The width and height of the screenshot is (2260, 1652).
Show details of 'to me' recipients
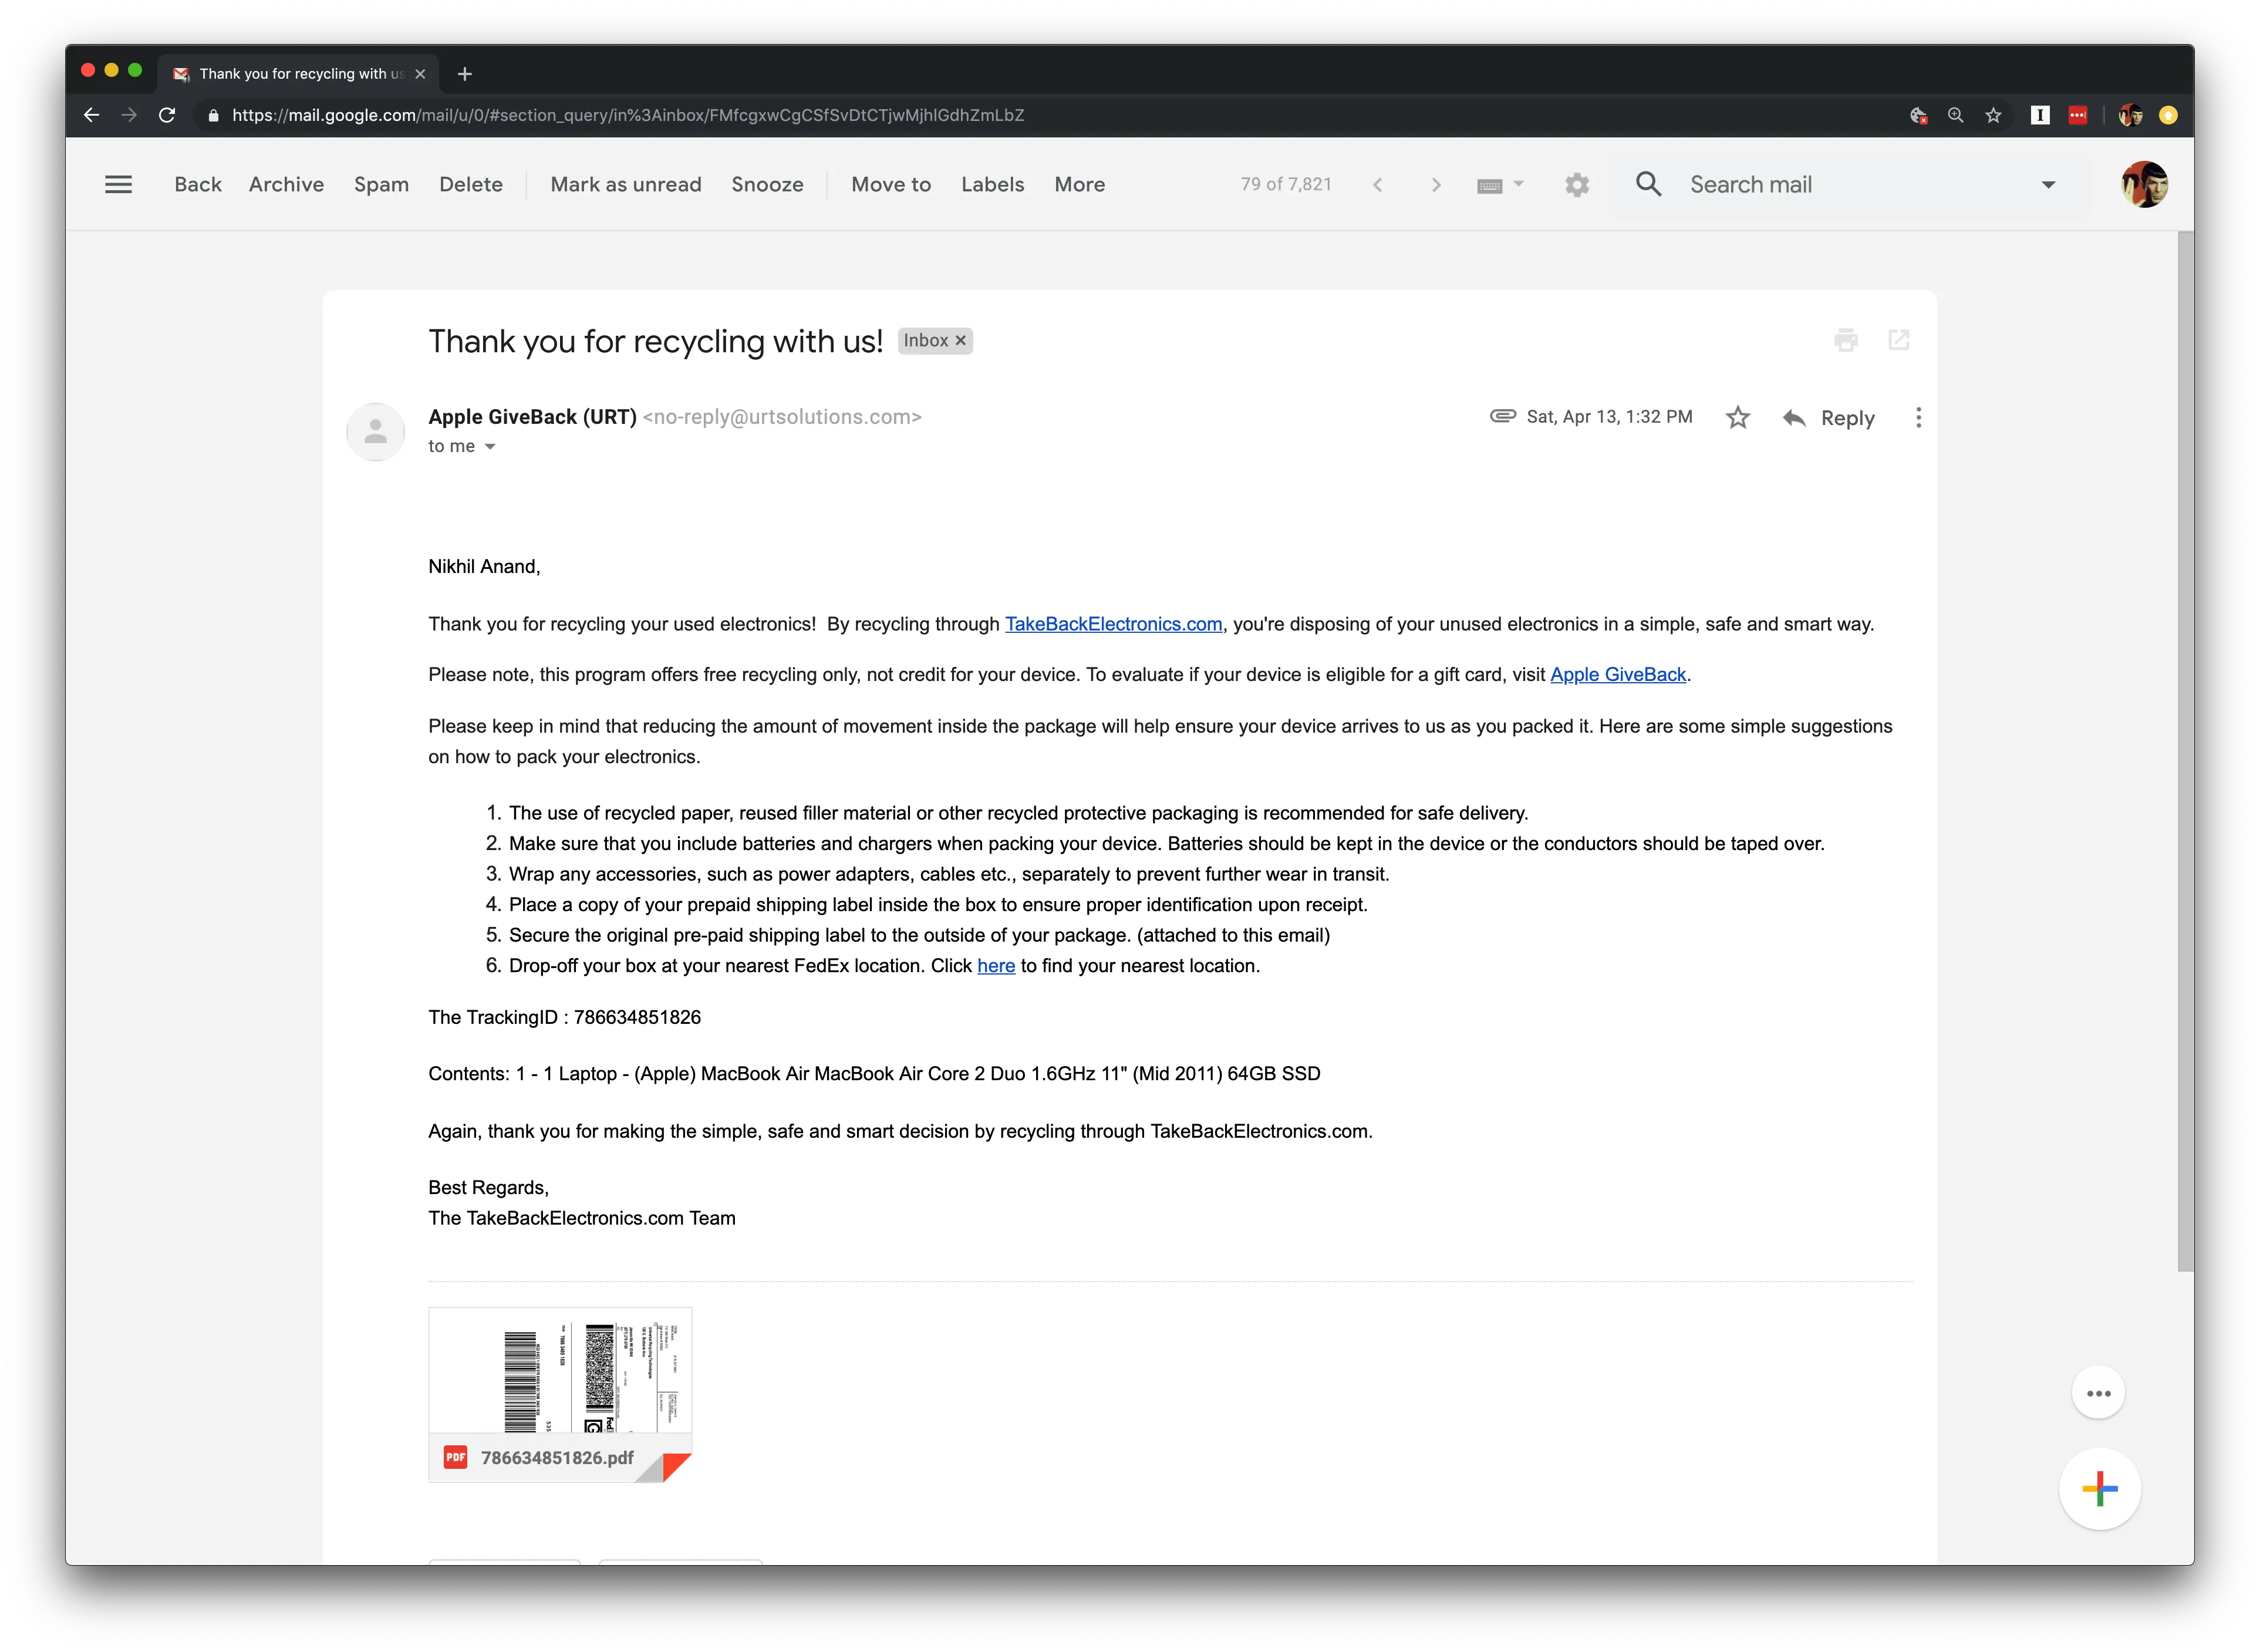490,446
